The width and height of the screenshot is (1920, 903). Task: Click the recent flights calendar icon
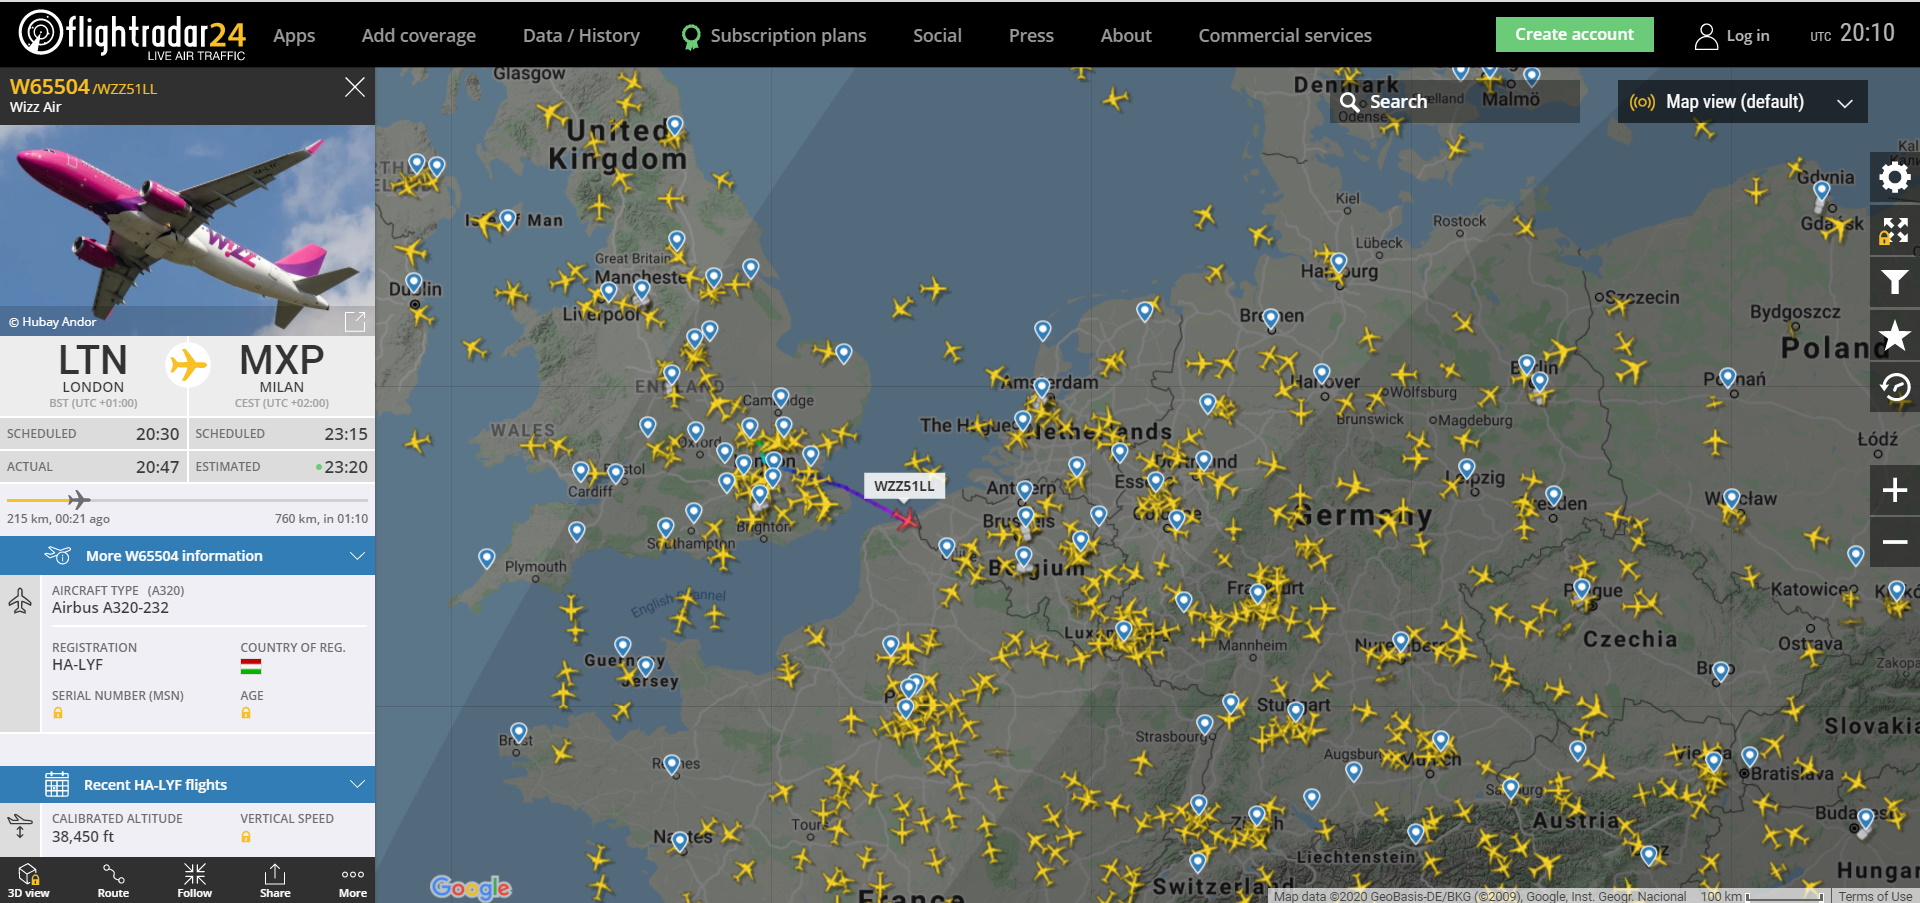click(x=57, y=785)
